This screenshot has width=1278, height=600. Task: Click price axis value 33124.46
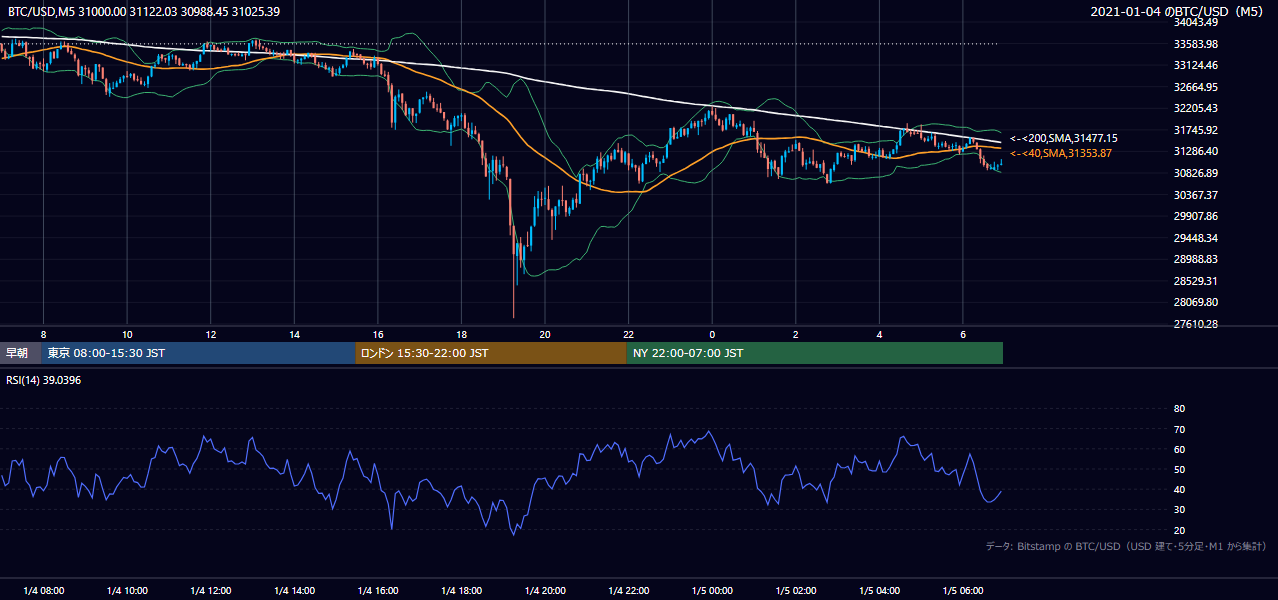[x=1195, y=65]
